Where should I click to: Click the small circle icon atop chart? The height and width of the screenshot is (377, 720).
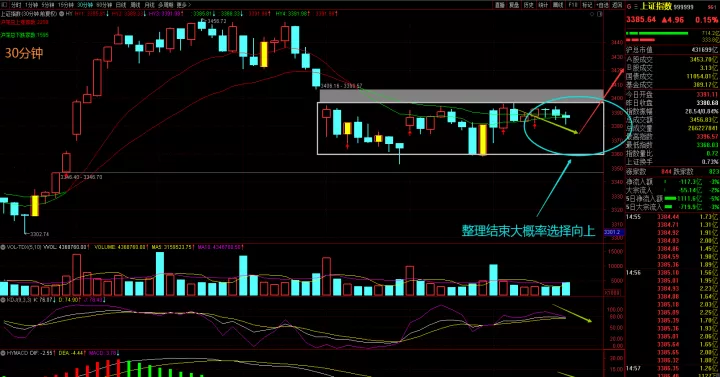592,14
